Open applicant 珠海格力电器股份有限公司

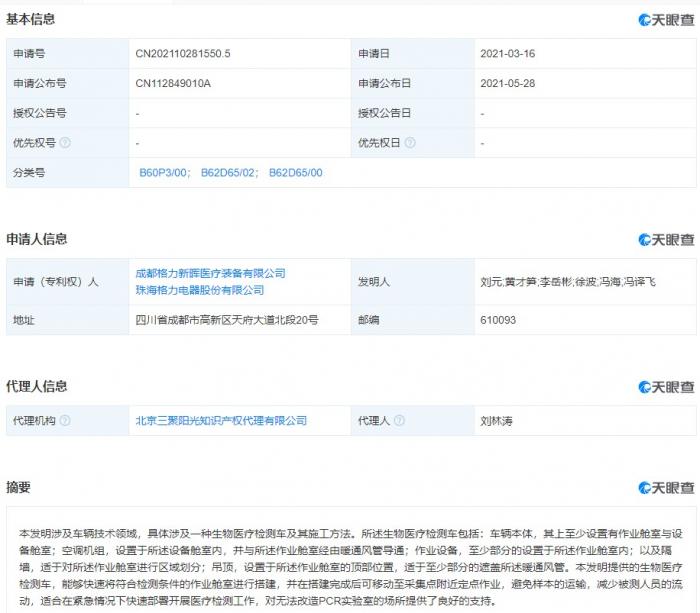200,290
